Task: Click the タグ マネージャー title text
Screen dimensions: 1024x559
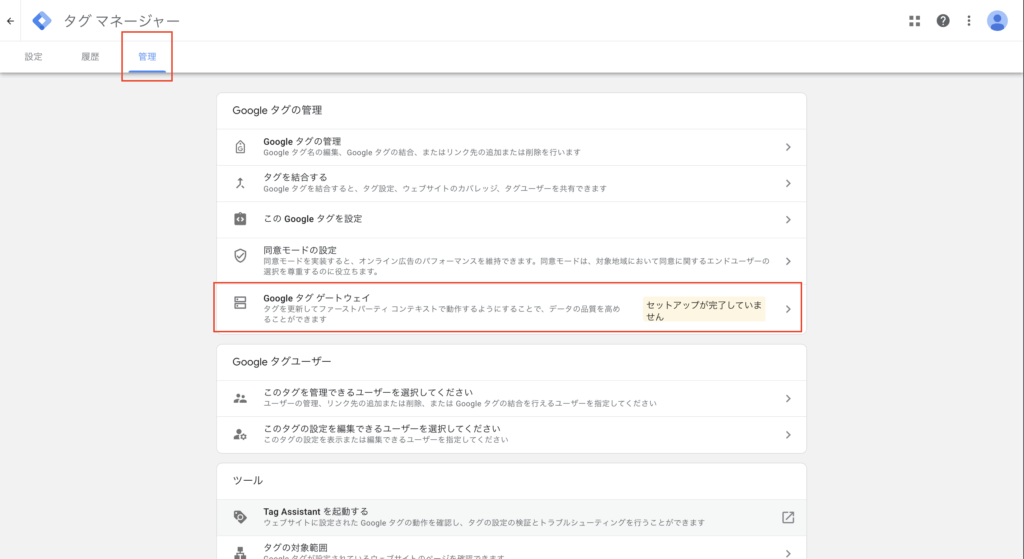Action: pyautogui.click(x=121, y=21)
